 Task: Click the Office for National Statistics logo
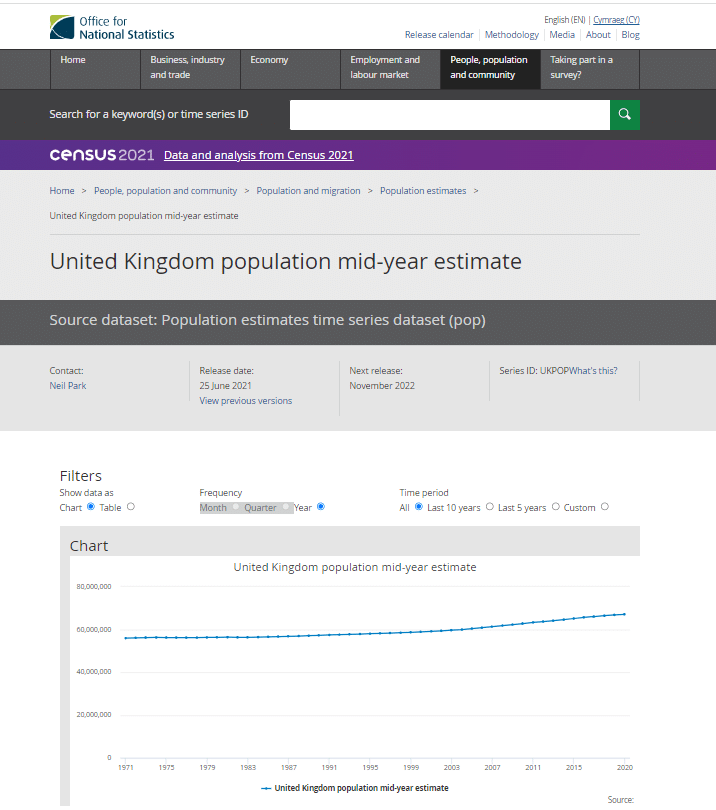pyautogui.click(x=96, y=27)
